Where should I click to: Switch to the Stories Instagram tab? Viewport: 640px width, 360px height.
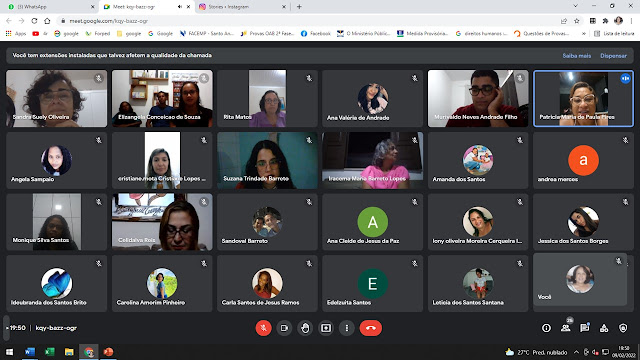[242, 7]
